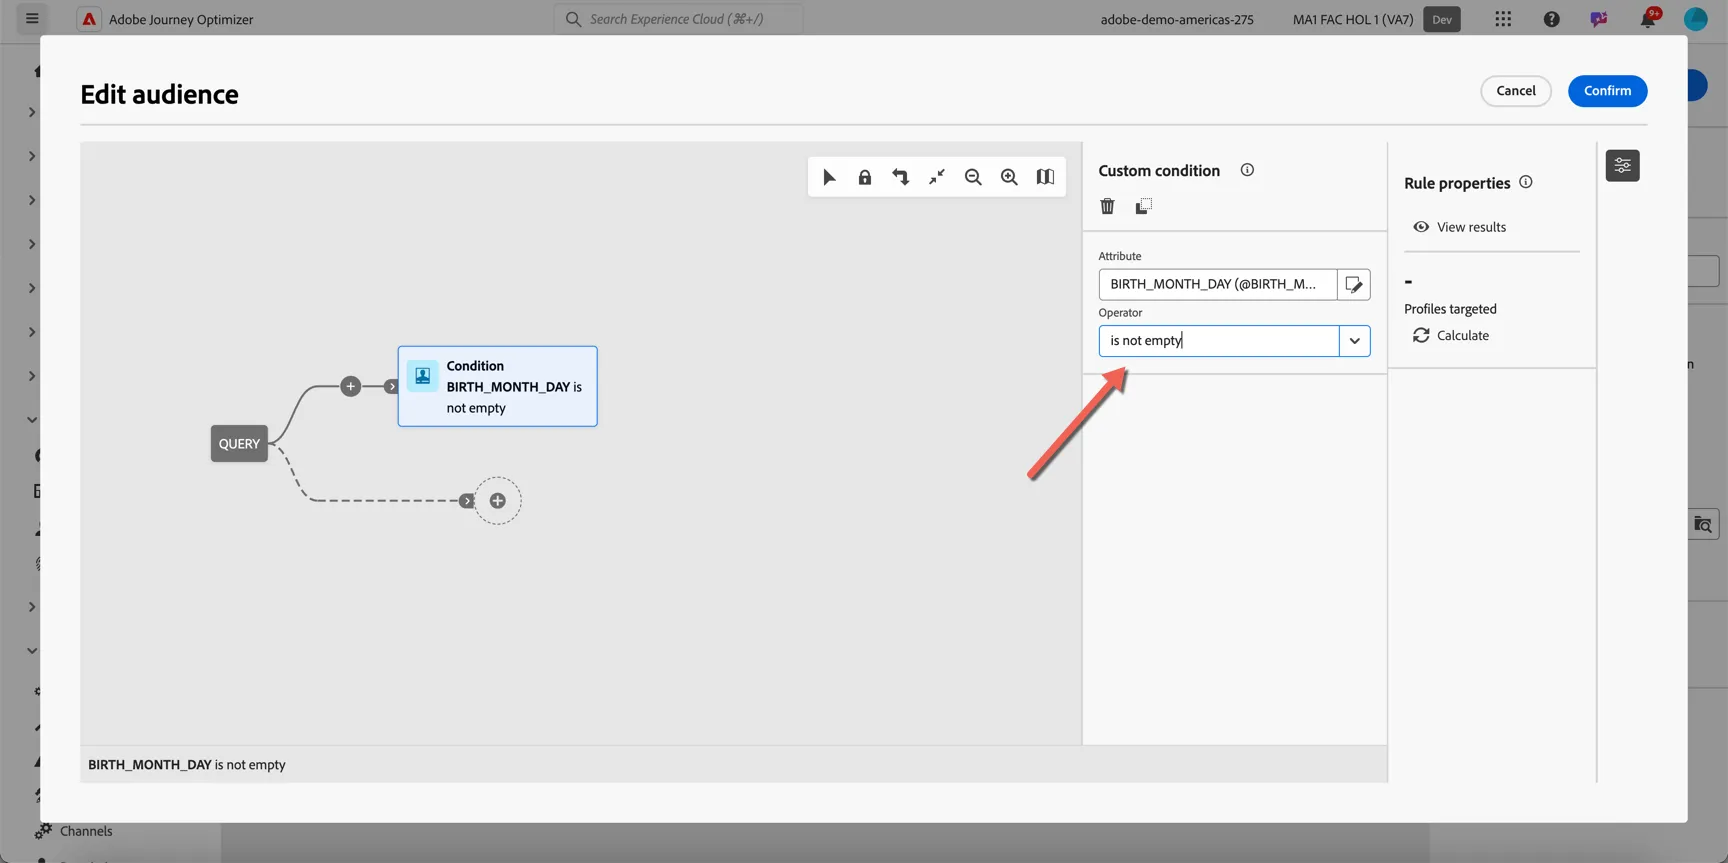Open the hamburger navigation menu

point(32,19)
